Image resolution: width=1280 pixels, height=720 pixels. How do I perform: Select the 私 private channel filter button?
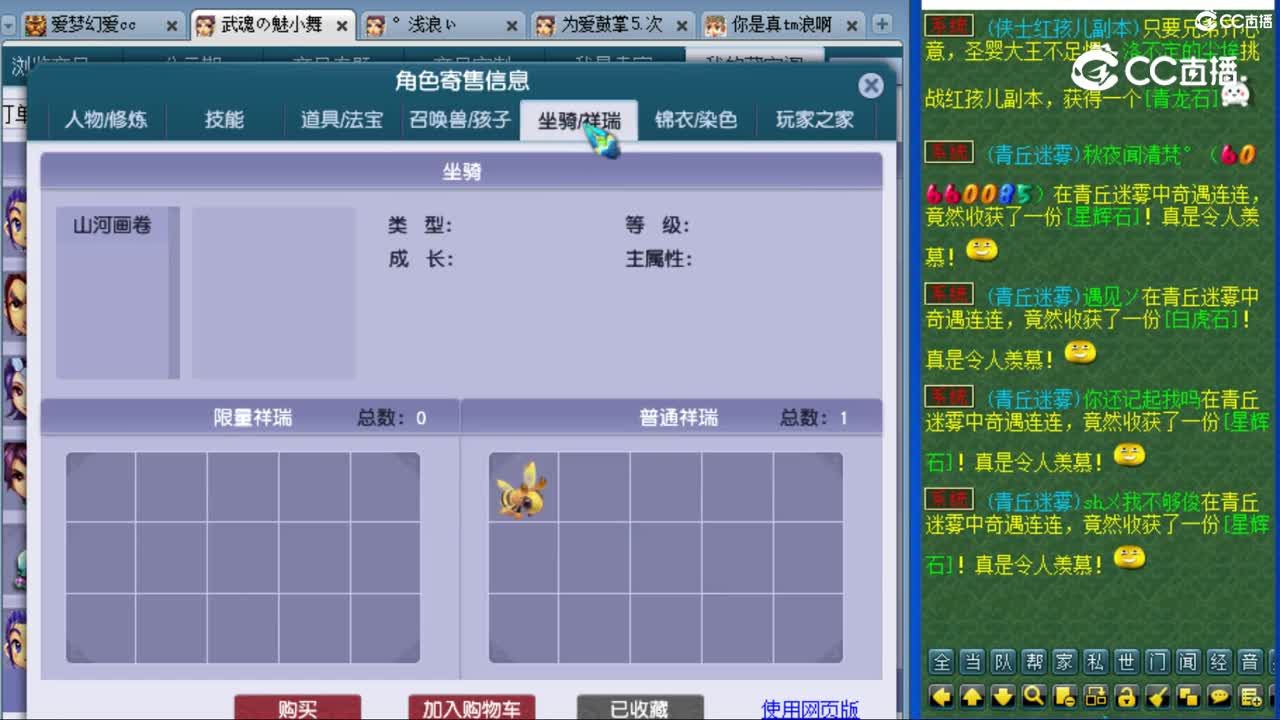pyautogui.click(x=1095, y=662)
